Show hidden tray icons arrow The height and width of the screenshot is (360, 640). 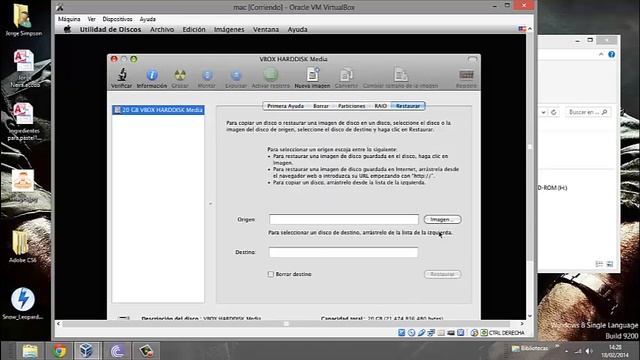coord(566,351)
